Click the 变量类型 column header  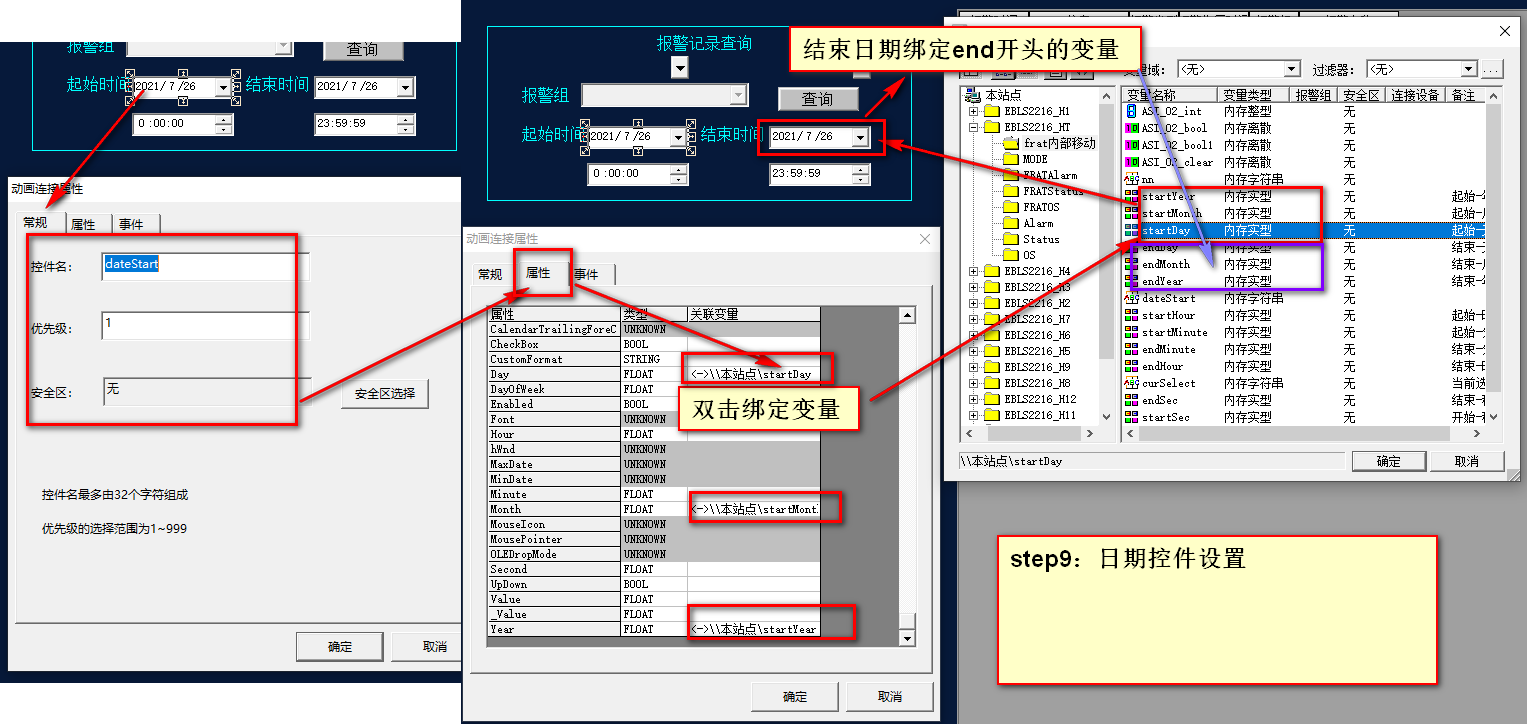[x=1254, y=95]
